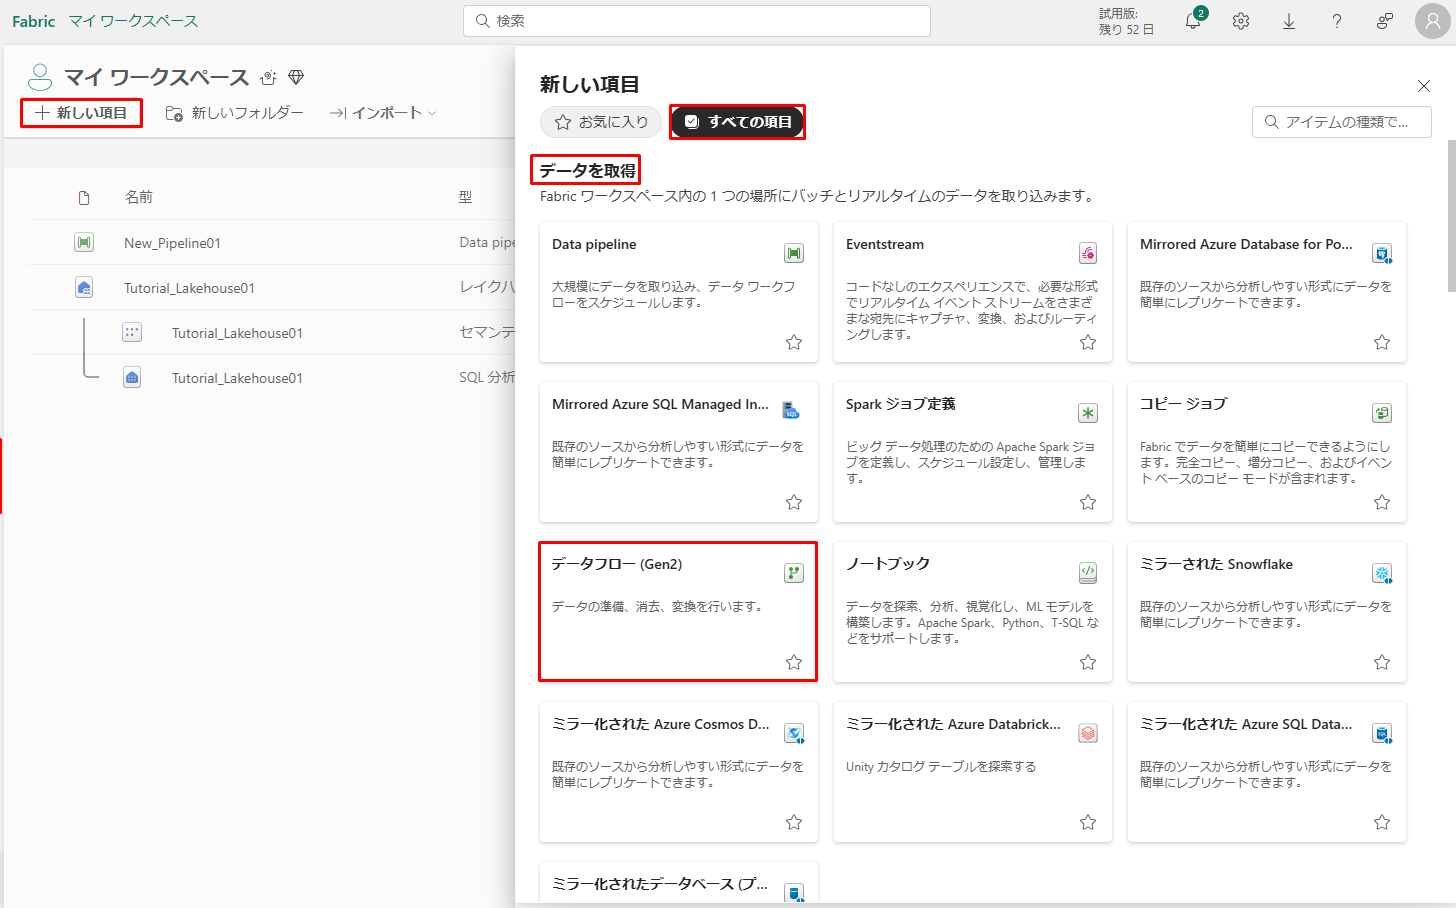Favorite the データフロー (Gen2) star
The height and width of the screenshot is (908, 1456).
click(794, 662)
